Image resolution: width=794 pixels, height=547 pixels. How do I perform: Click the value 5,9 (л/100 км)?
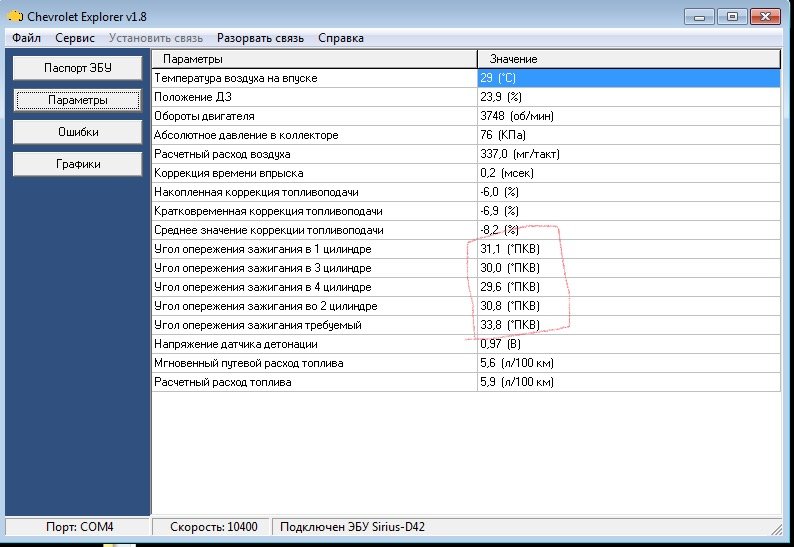(517, 382)
